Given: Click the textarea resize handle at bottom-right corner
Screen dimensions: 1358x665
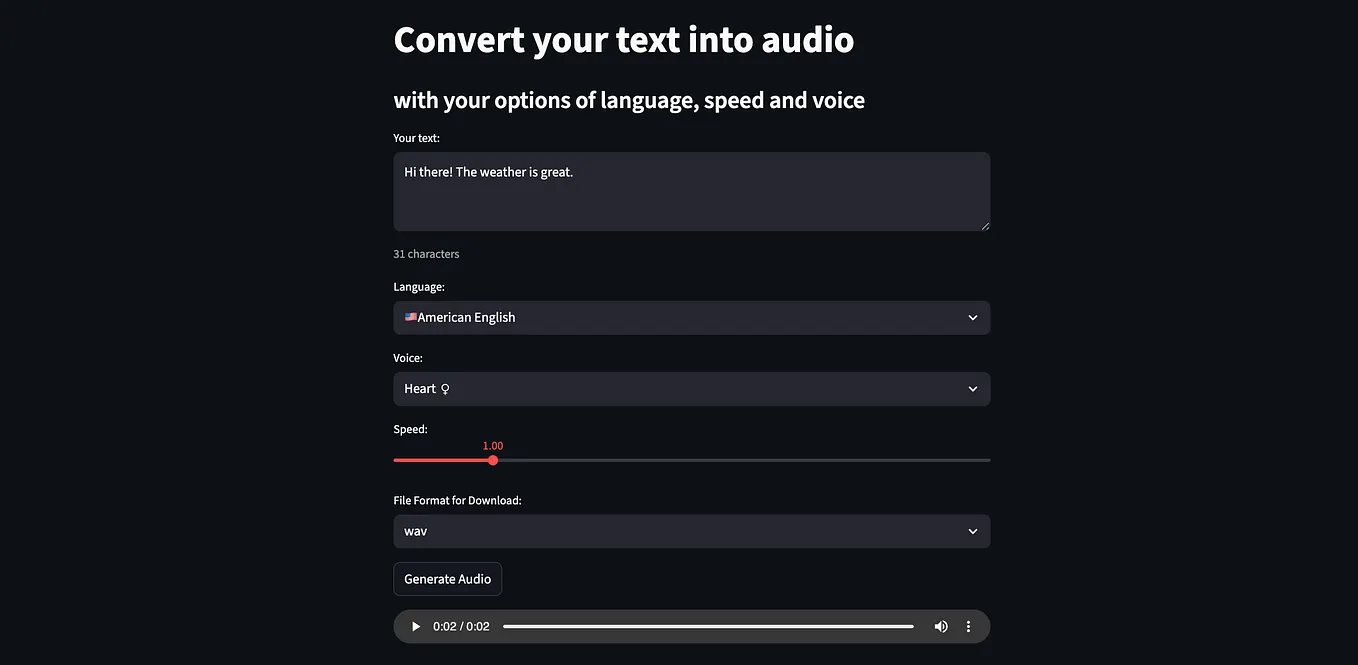Looking at the screenshot, I should point(985,226).
